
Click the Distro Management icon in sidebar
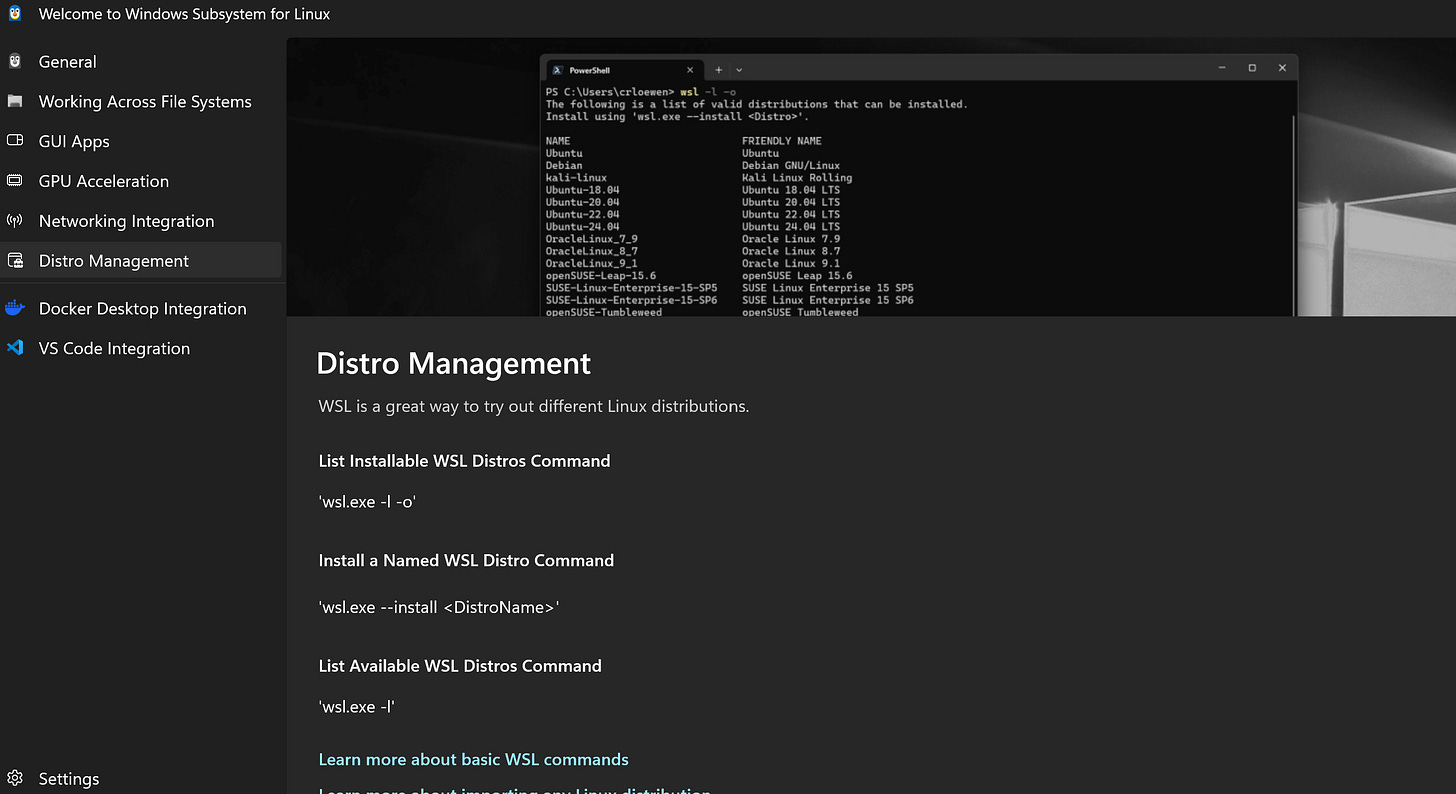15,261
